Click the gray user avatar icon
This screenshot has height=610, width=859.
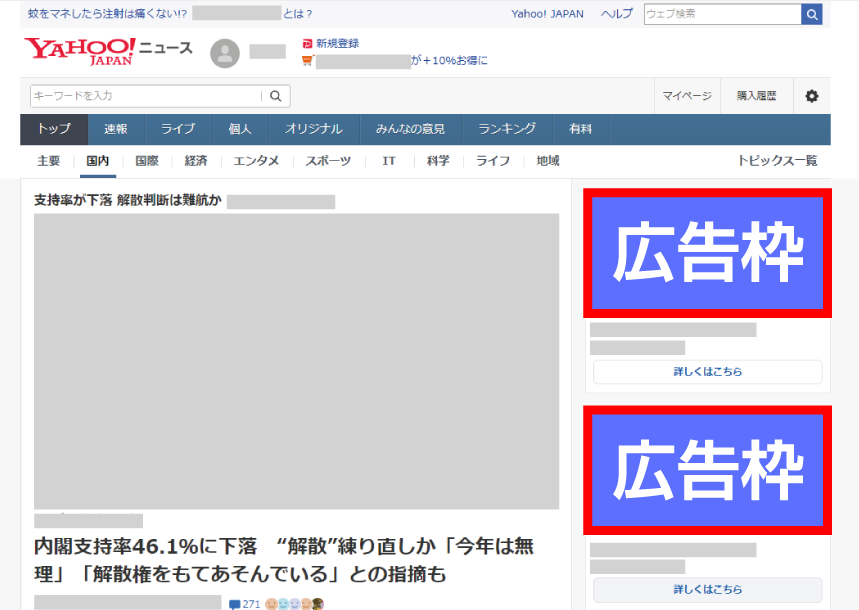(225, 54)
